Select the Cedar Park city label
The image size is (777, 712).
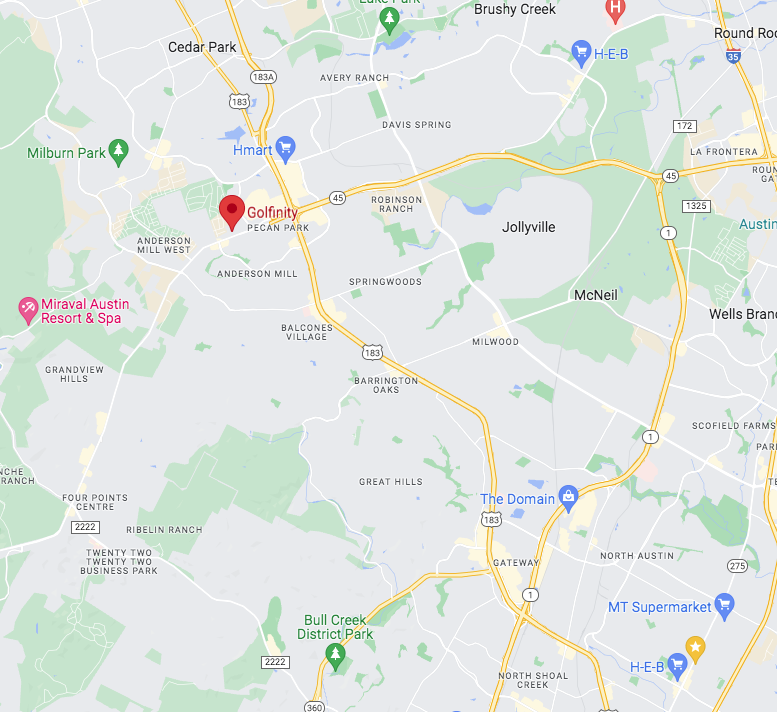pos(202,47)
